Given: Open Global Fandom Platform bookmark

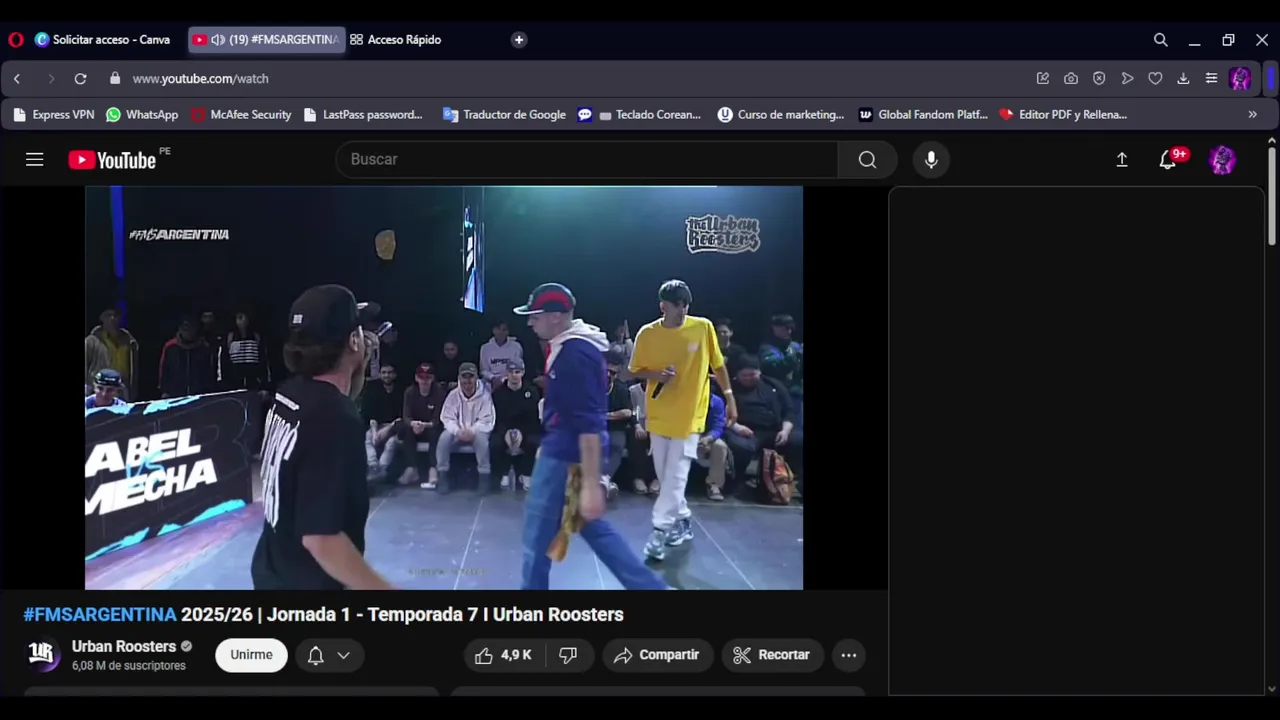Looking at the screenshot, I should (x=923, y=114).
